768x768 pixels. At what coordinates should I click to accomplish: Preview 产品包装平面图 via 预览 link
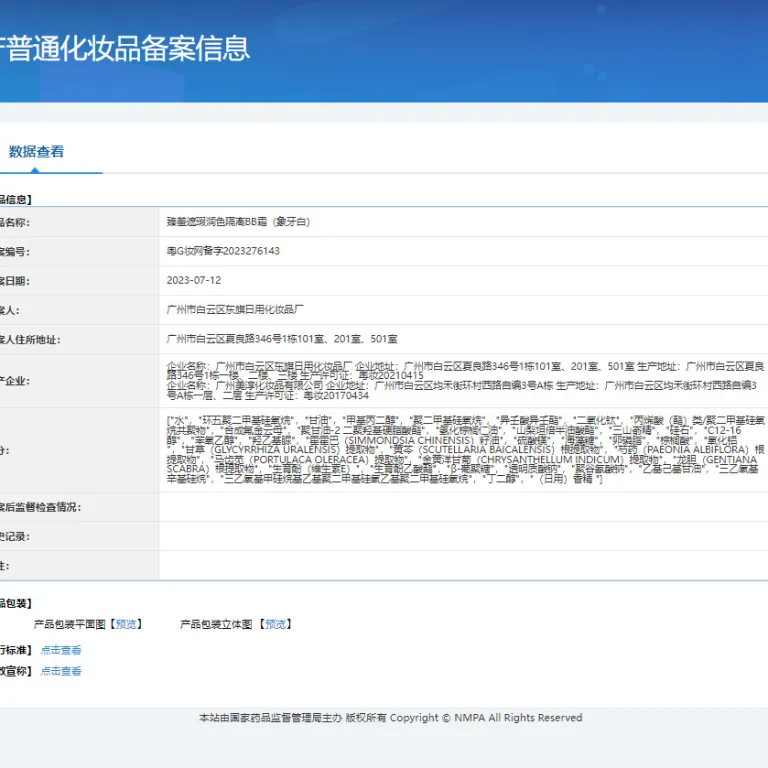[x=126, y=624]
